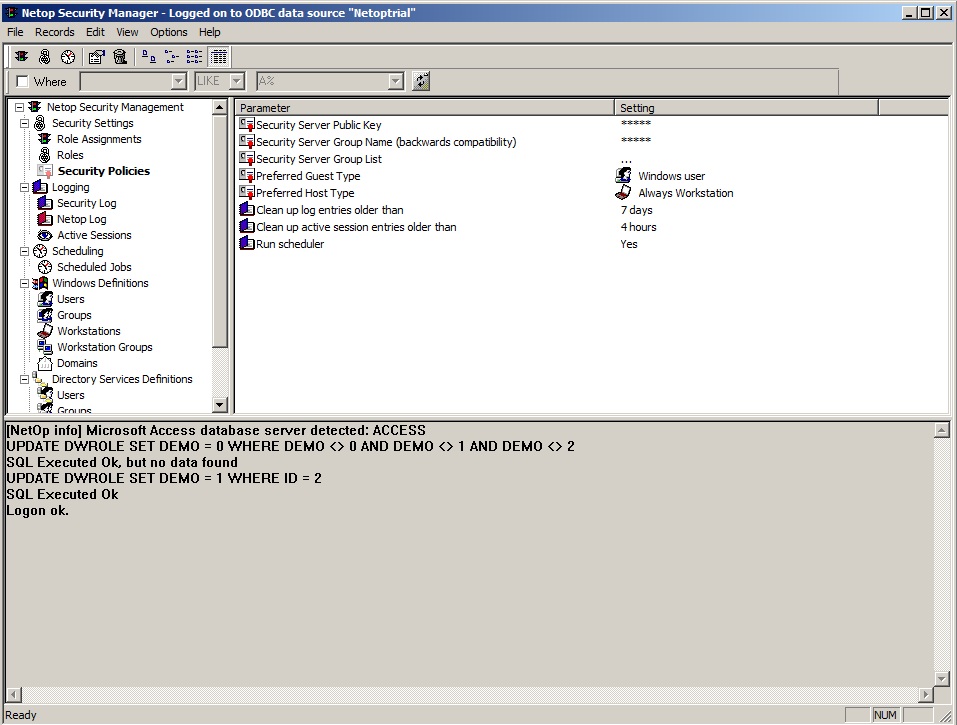Click the Logging book icon in tree
Viewport: 957px width, 725px height.
click(x=40, y=187)
